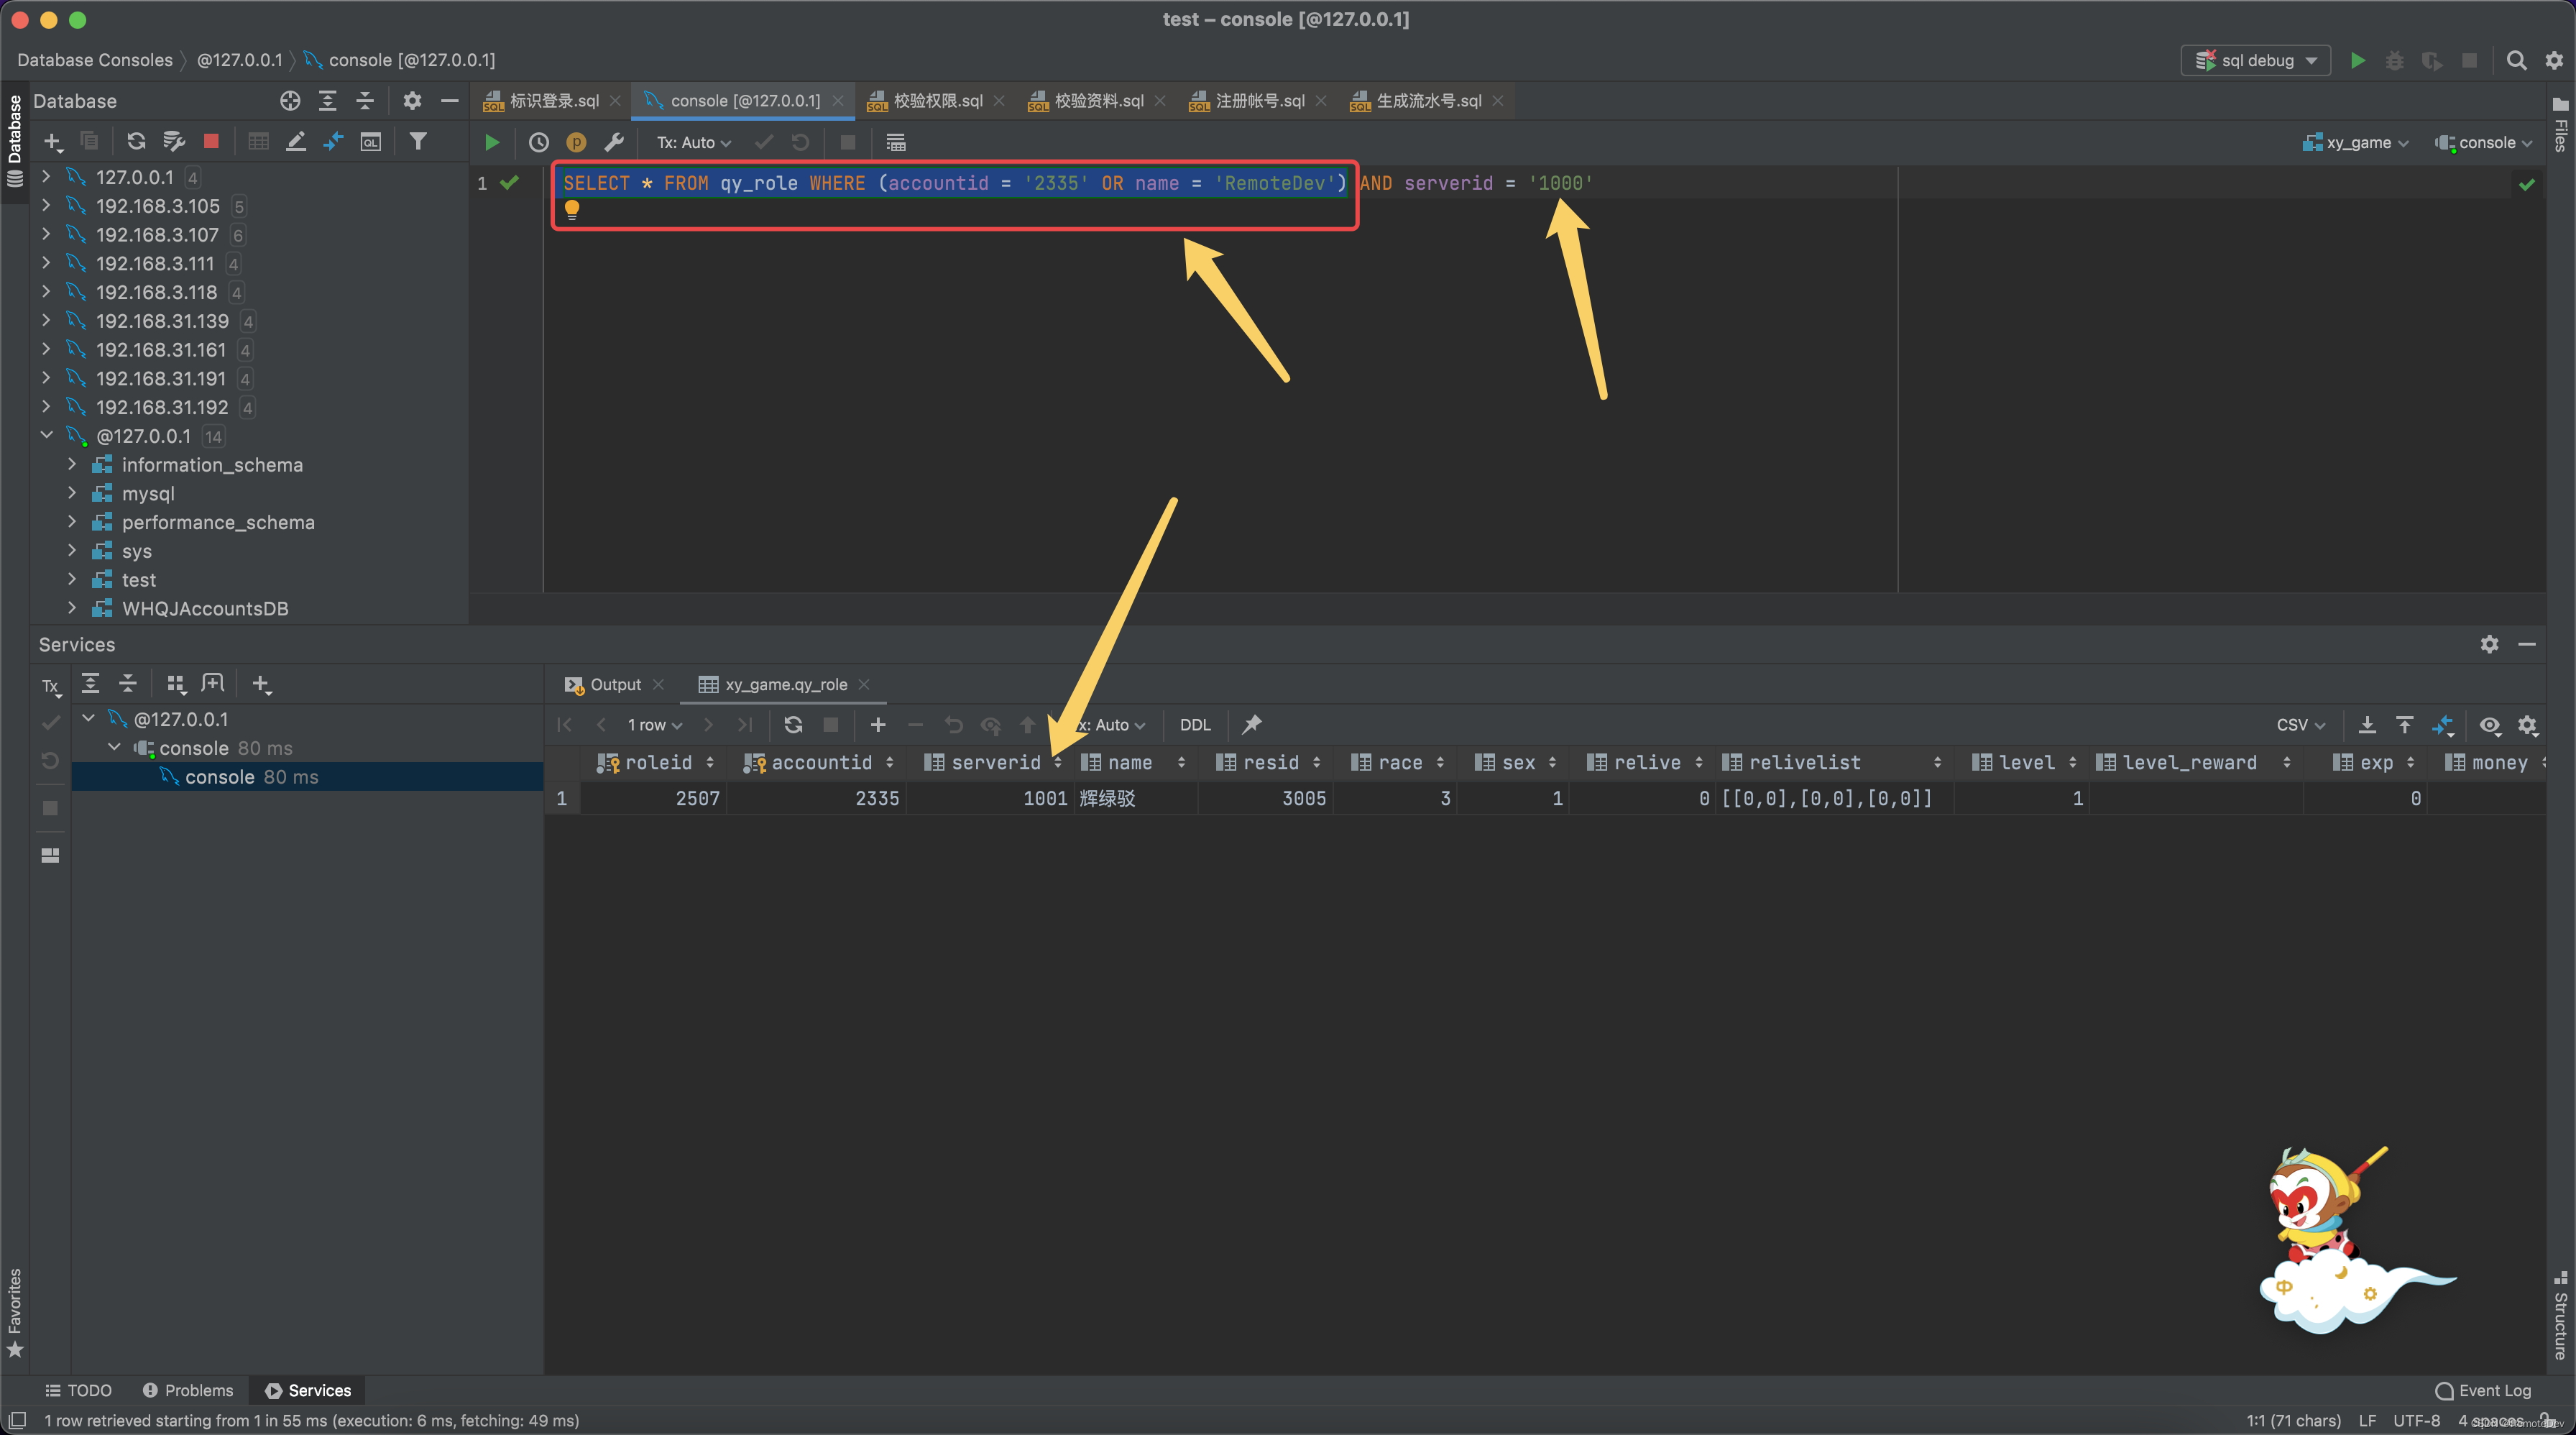Click the top-right search magnifier
The image size is (2576, 1435).
(2517, 60)
